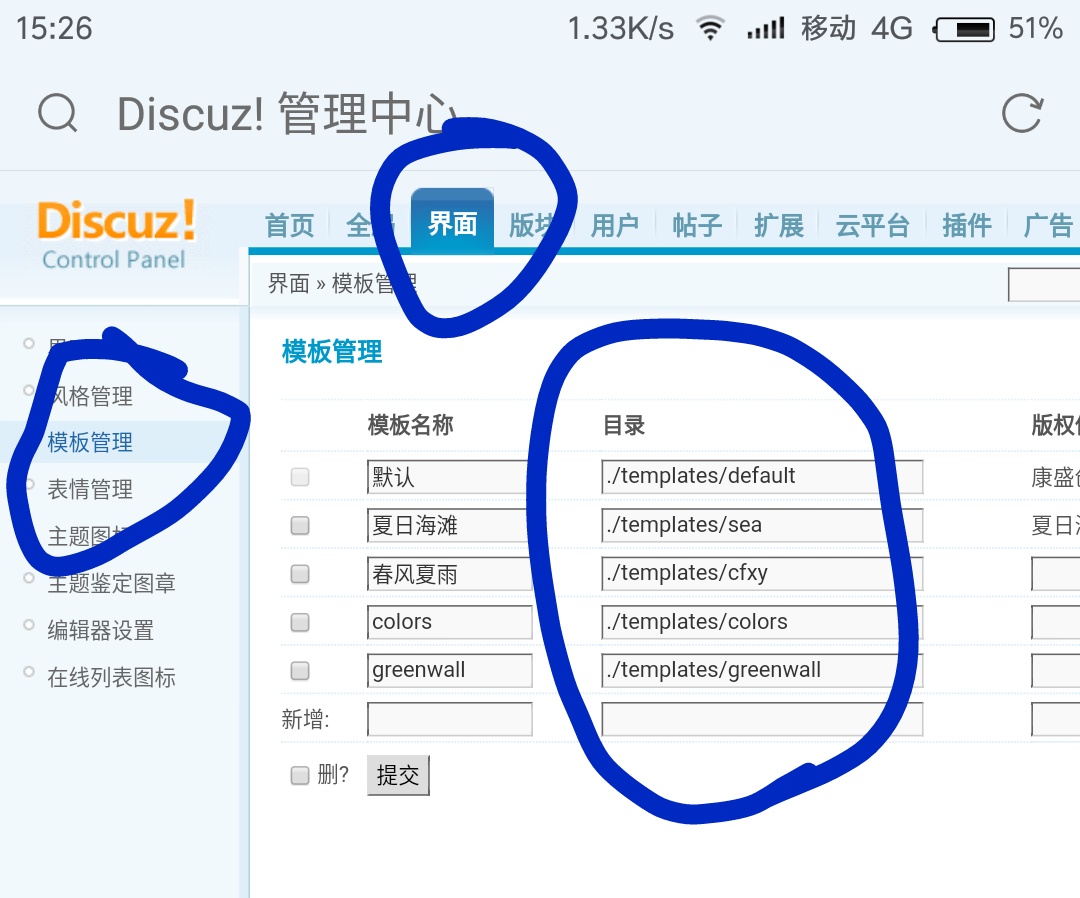Go to the 帖子 tab
Image resolution: width=1080 pixels, height=898 pixels.
tap(697, 226)
